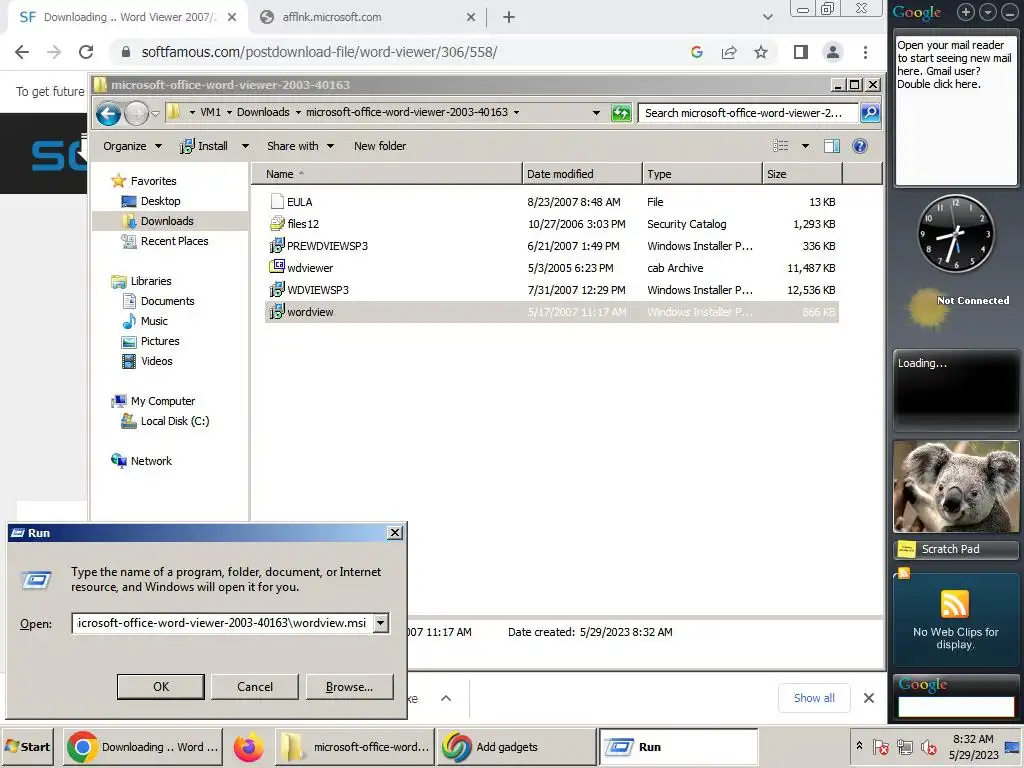Image resolution: width=1024 pixels, height=768 pixels.
Task: Click Explorer's back navigation arrow
Action: (108, 114)
